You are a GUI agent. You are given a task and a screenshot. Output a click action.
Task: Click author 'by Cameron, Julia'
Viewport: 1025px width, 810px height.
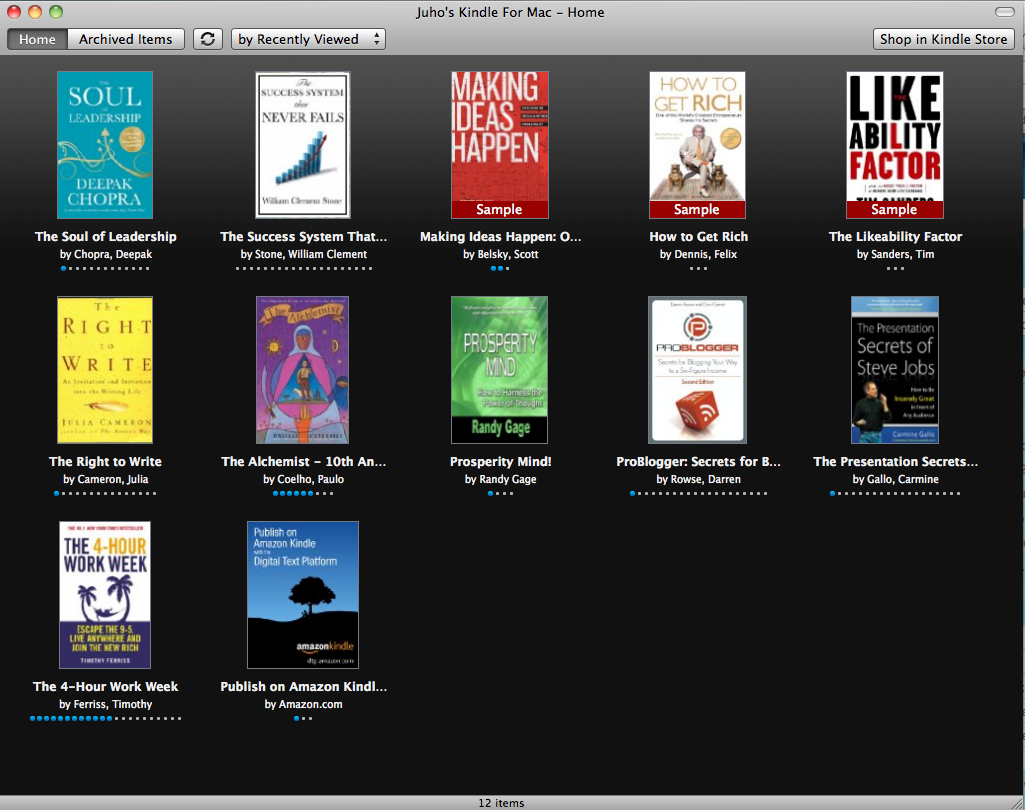105,479
